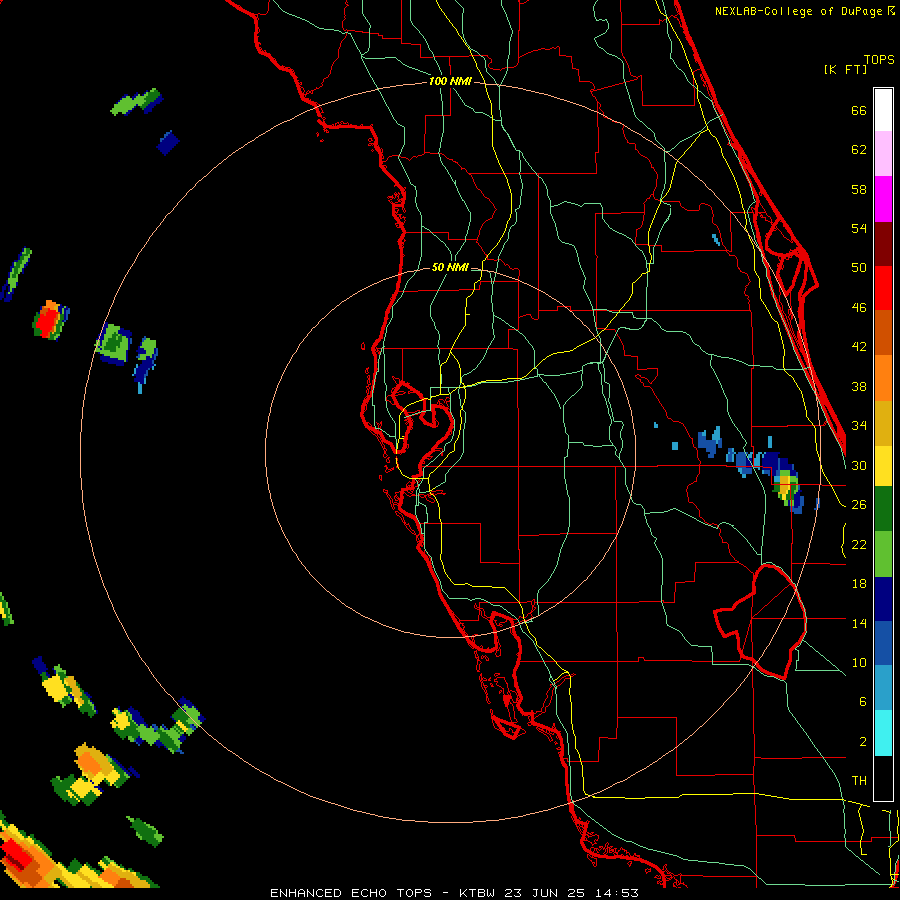Screen dimensions: 900x900
Task: Click the legend value 10
Action: click(x=859, y=662)
